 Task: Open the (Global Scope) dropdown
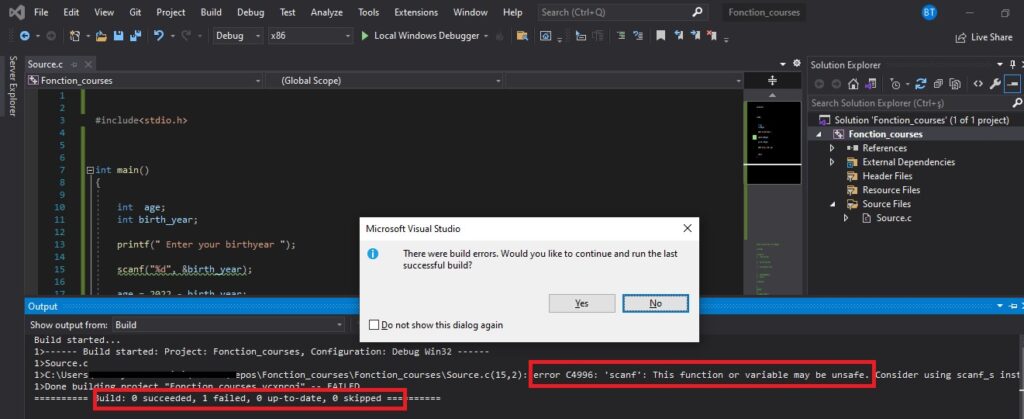pos(385,80)
